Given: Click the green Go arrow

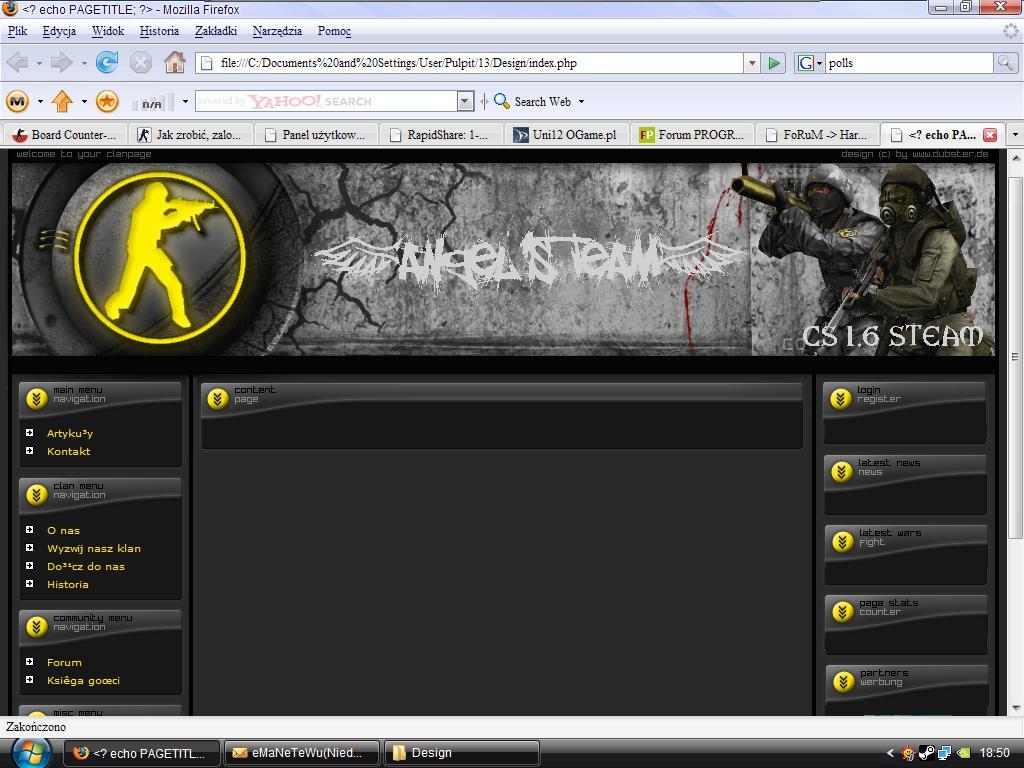Looking at the screenshot, I should (774, 63).
